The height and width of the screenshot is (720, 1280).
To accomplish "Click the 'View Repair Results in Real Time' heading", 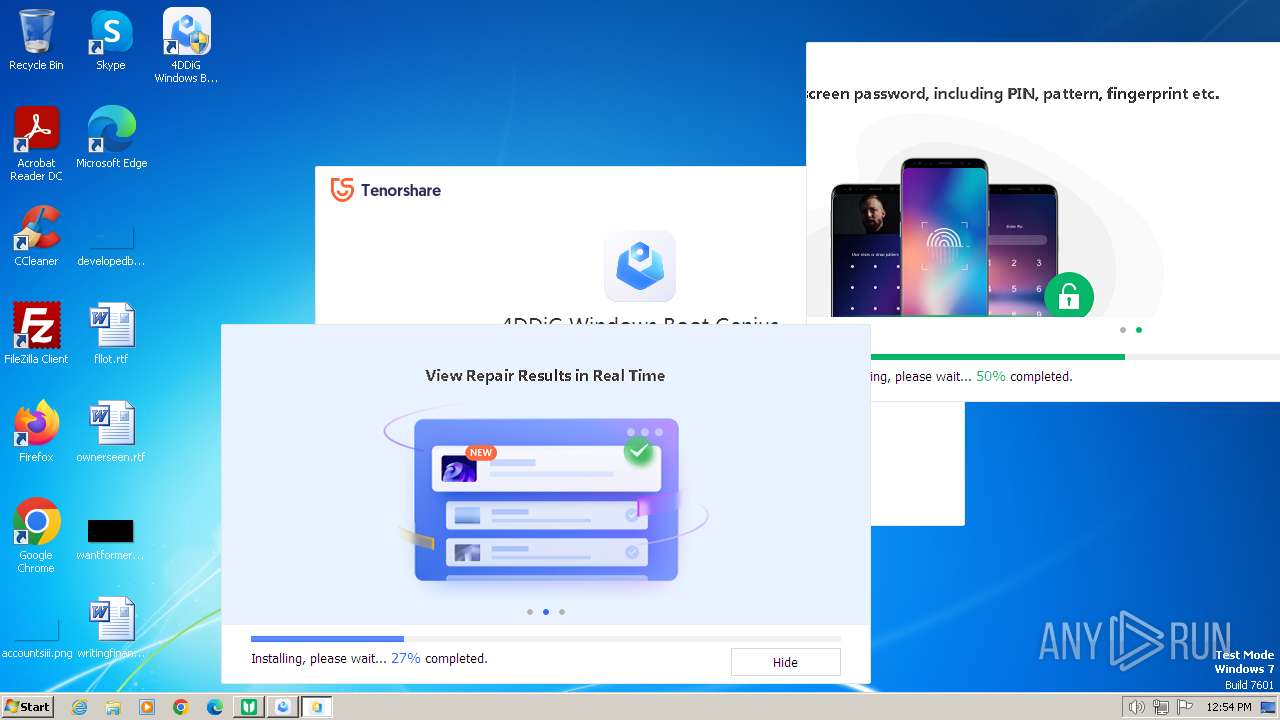I will click(545, 376).
